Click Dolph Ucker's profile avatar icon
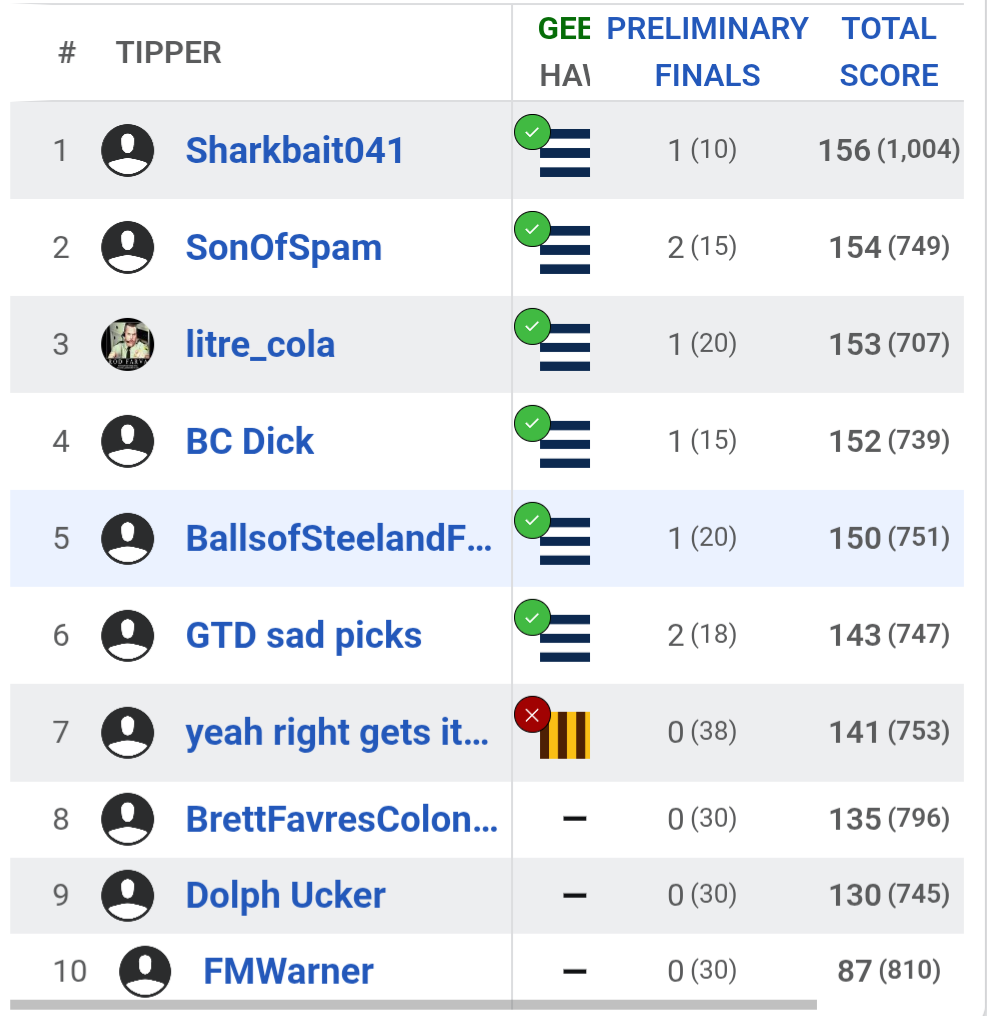Image resolution: width=987 pixels, height=1016 pixels. 128,895
